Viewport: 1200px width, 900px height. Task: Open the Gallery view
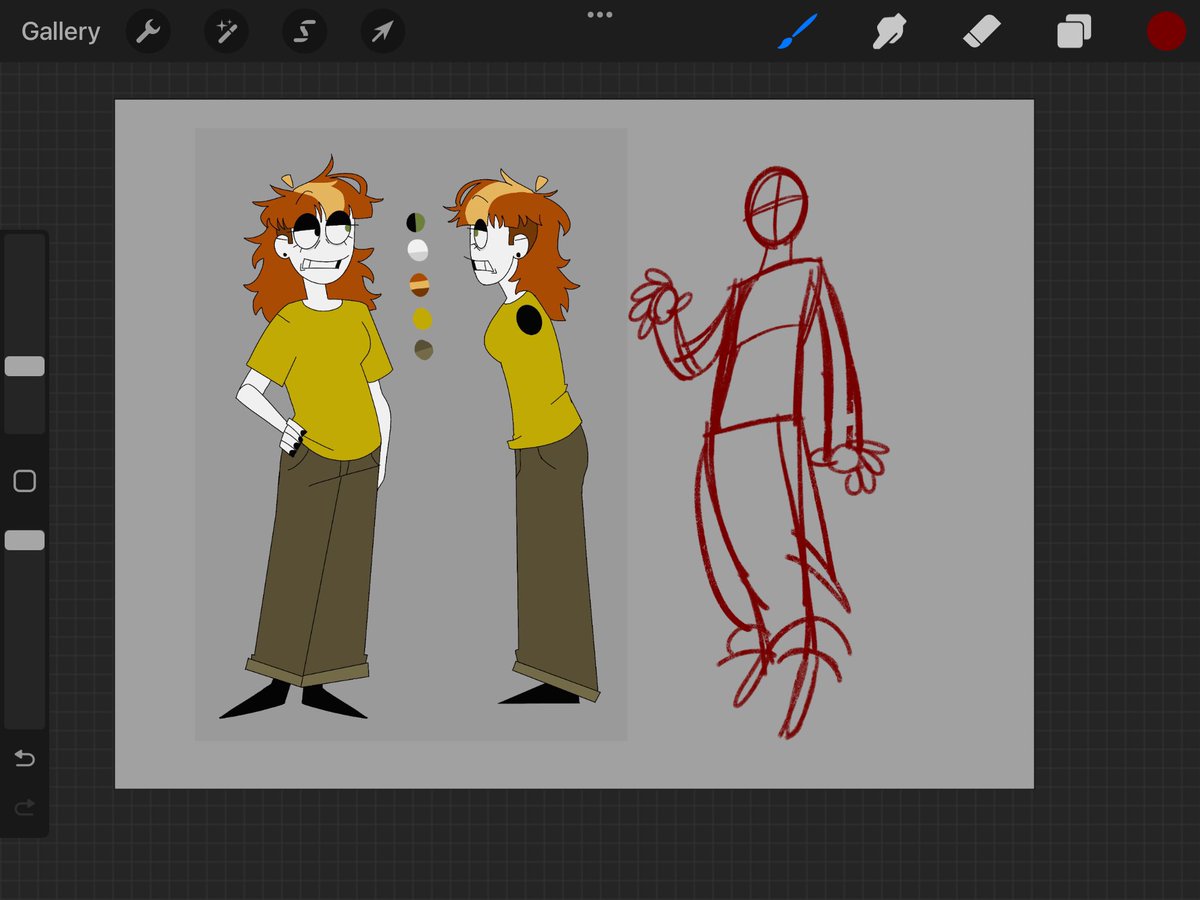pos(61,32)
